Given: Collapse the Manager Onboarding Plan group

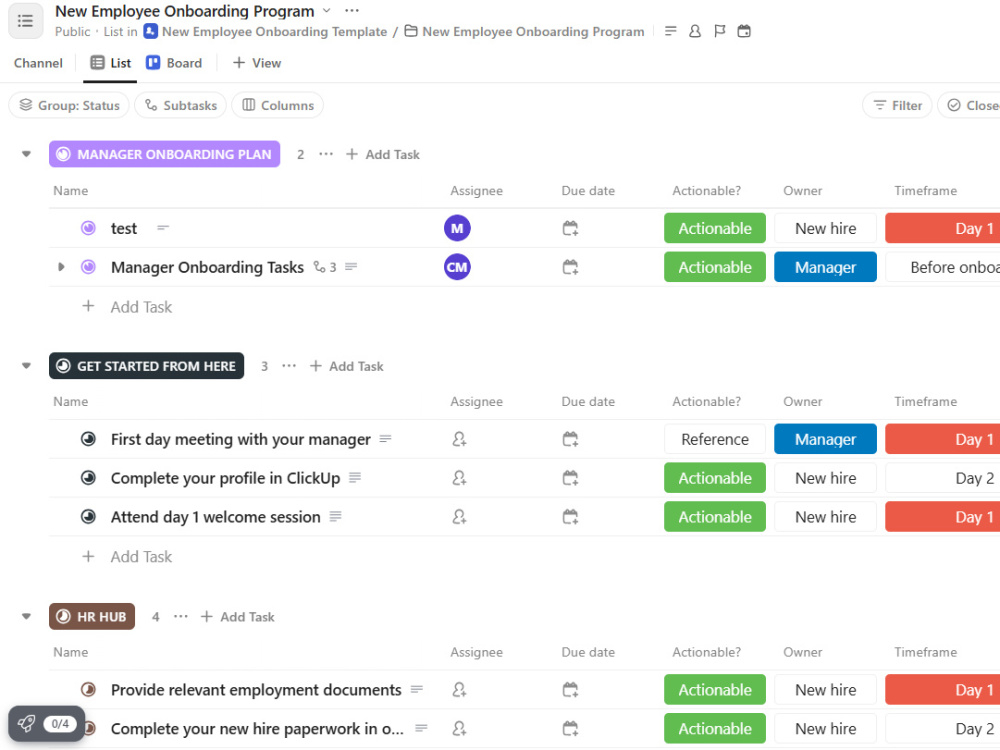Looking at the screenshot, I should (26, 154).
